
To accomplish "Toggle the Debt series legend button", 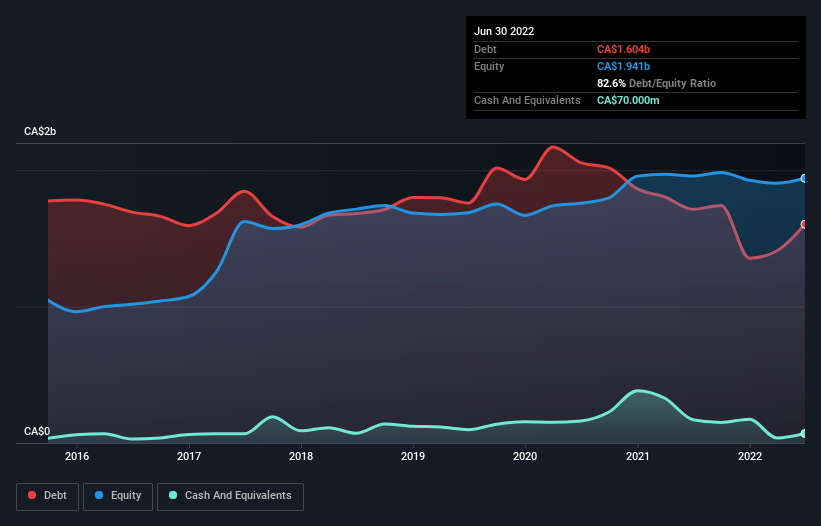I will [47, 496].
